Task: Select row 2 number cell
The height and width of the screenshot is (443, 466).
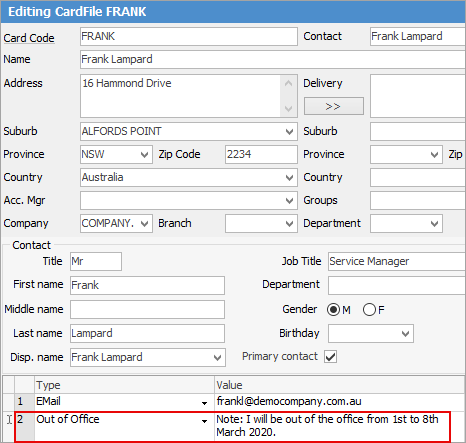Action: pyautogui.click(x=24, y=426)
